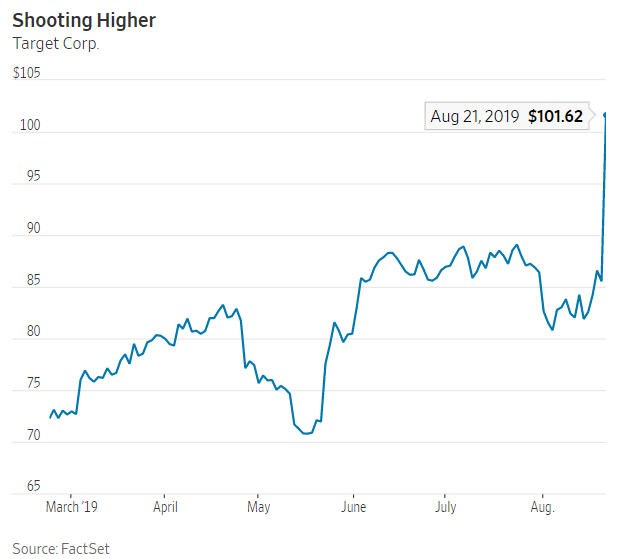Select the 85 y-axis label

click(34, 280)
